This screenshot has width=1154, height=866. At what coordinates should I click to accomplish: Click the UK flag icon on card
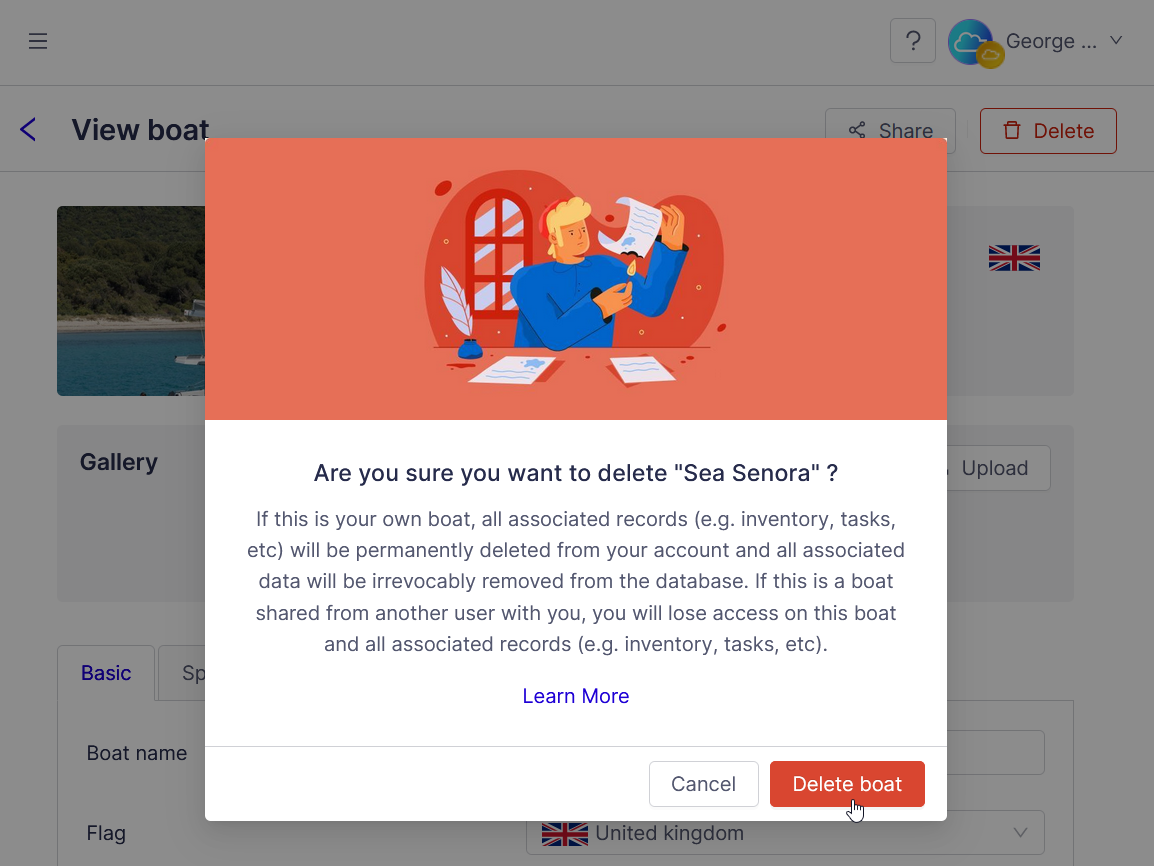click(x=1014, y=258)
